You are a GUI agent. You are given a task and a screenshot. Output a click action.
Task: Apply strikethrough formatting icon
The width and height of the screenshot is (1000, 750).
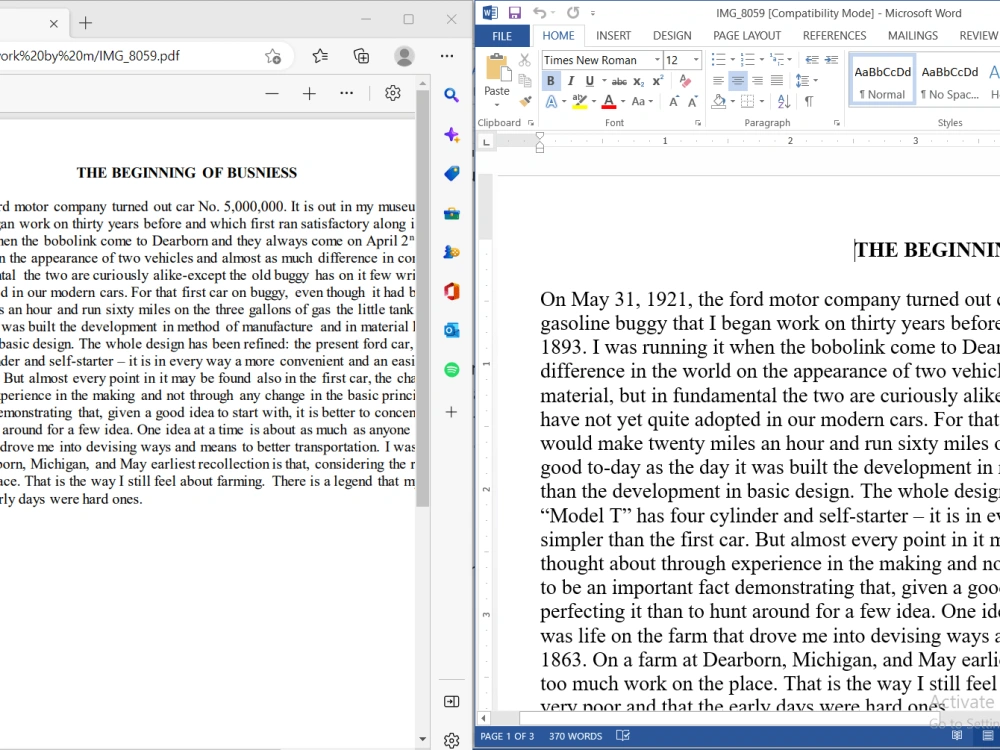click(619, 81)
